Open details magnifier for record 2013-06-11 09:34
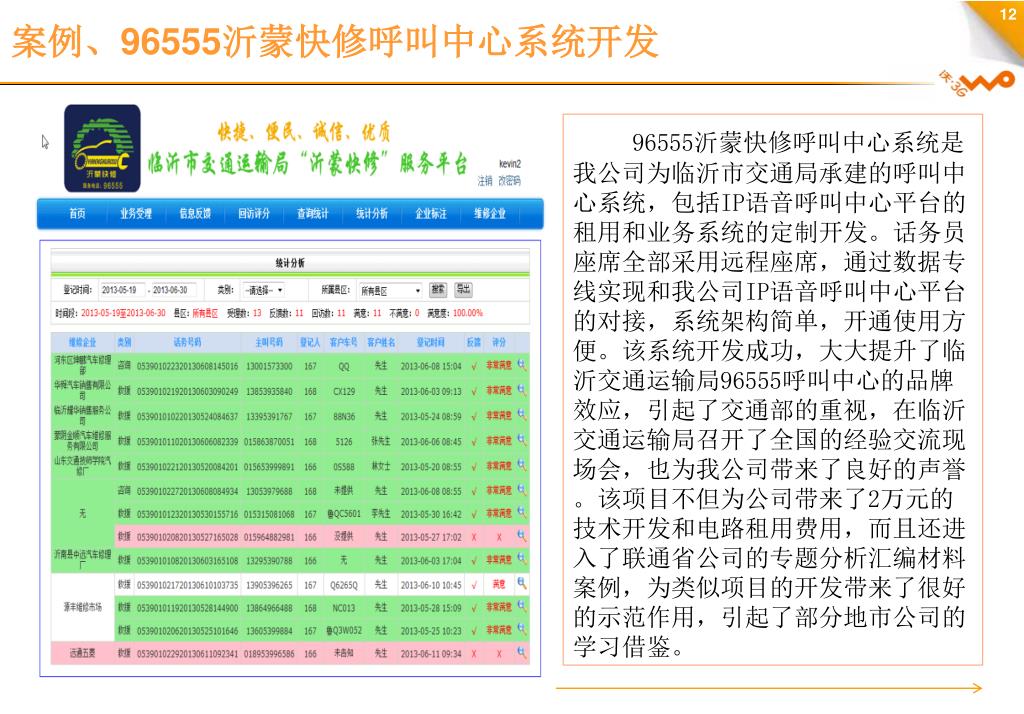The width and height of the screenshot is (1024, 714). pos(521,652)
